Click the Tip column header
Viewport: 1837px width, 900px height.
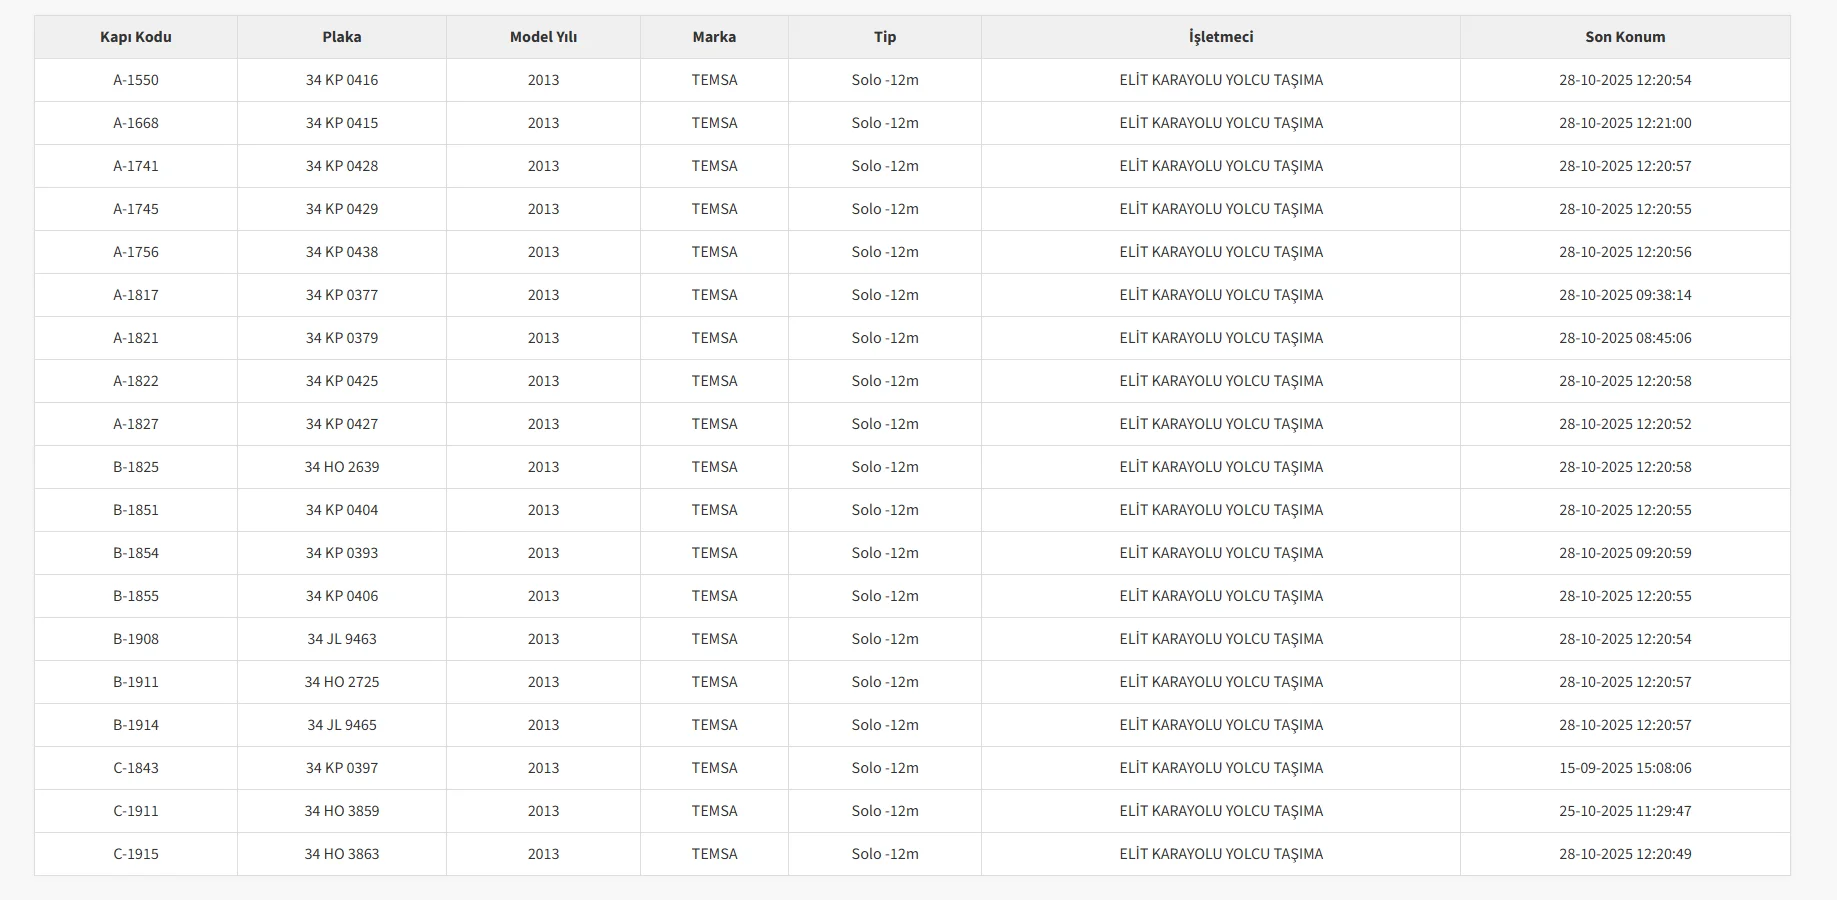[885, 37]
